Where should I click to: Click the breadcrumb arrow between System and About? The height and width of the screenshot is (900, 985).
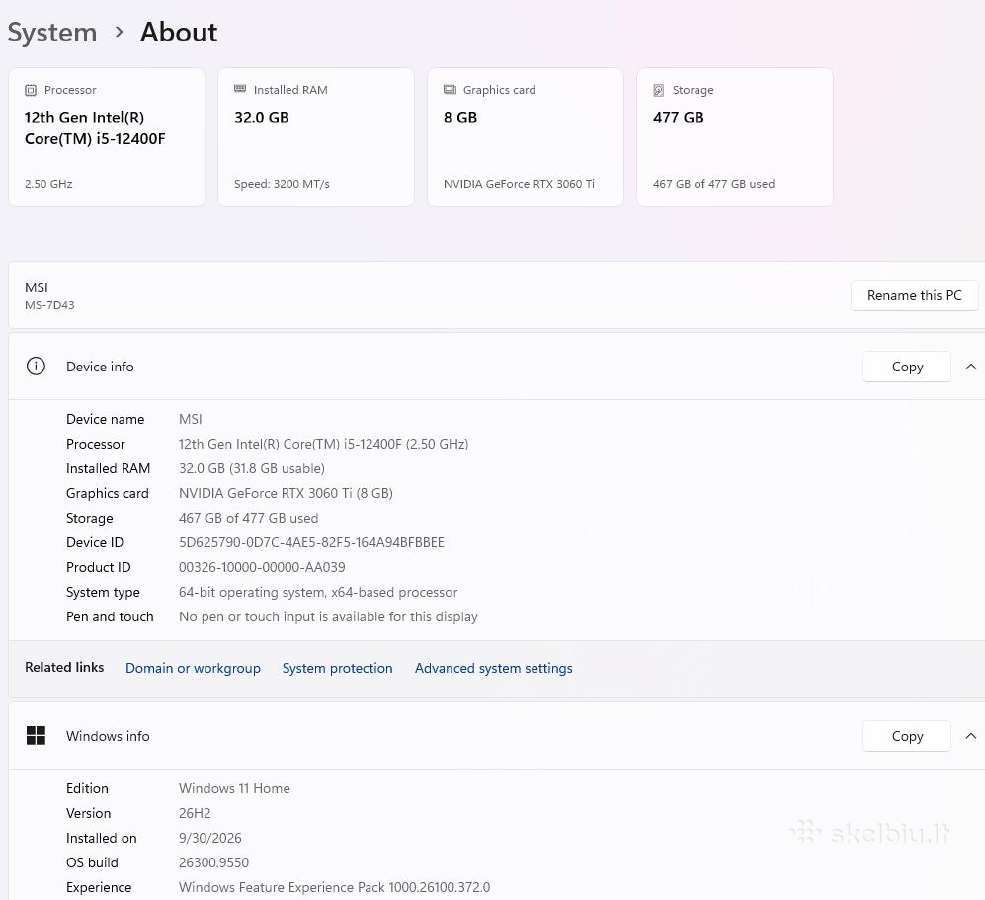coord(120,32)
